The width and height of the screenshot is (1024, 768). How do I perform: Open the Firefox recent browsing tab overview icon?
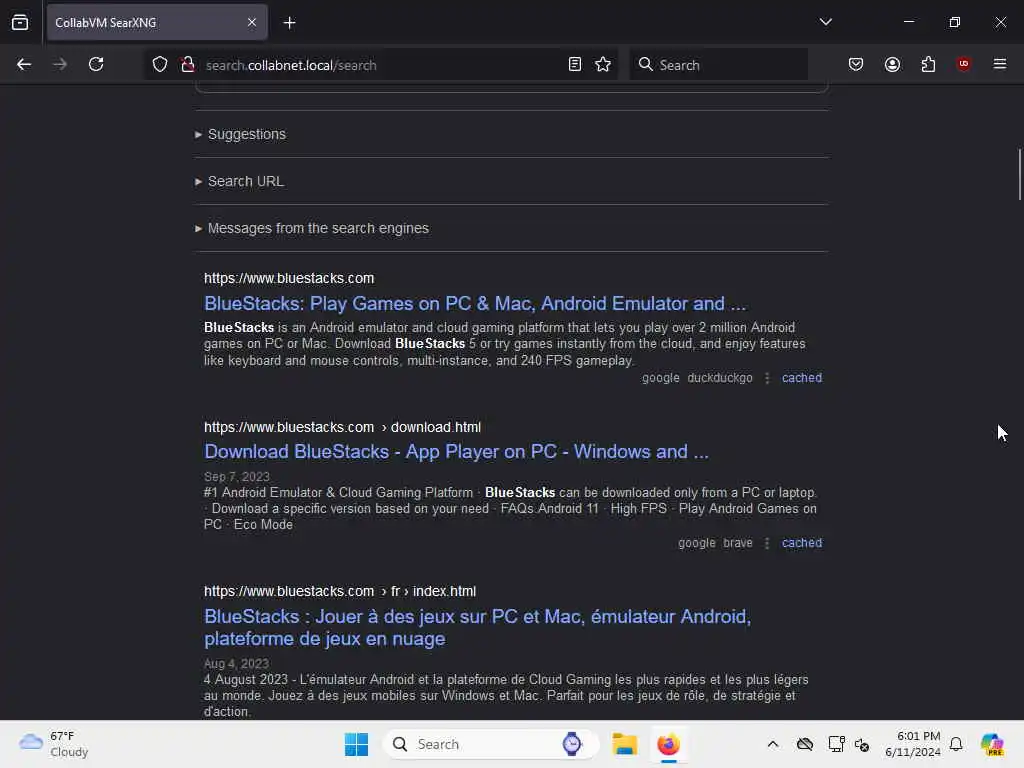click(x=20, y=23)
